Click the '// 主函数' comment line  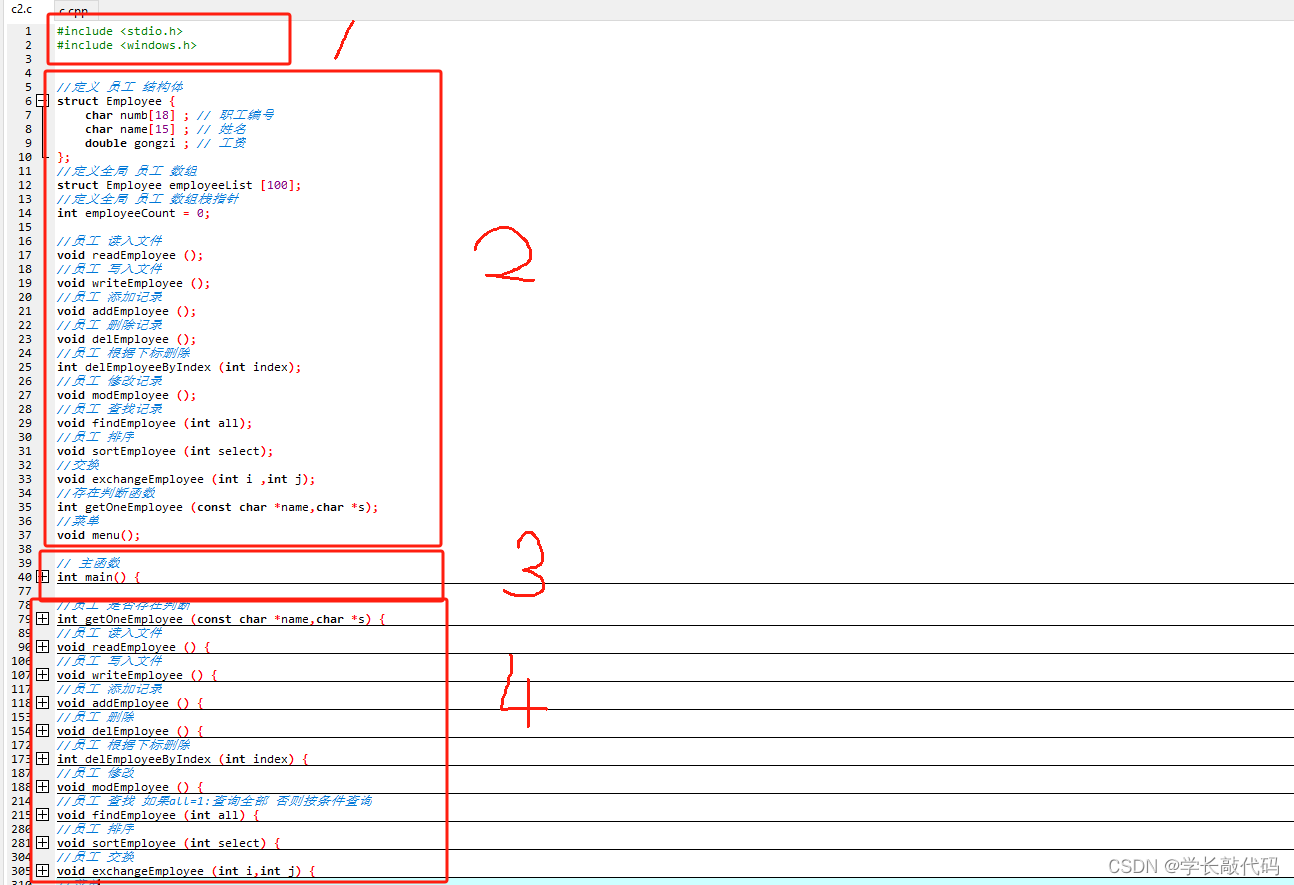(x=88, y=563)
